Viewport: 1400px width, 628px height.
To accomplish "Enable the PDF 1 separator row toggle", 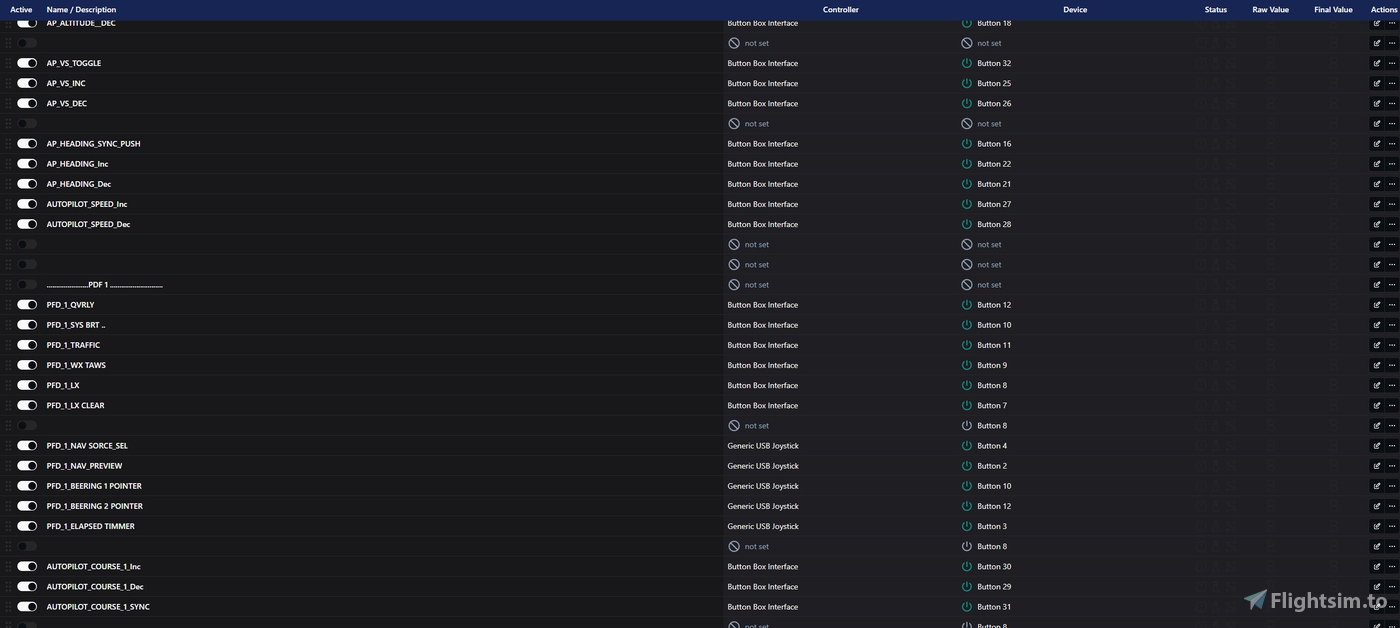I will [x=27, y=285].
